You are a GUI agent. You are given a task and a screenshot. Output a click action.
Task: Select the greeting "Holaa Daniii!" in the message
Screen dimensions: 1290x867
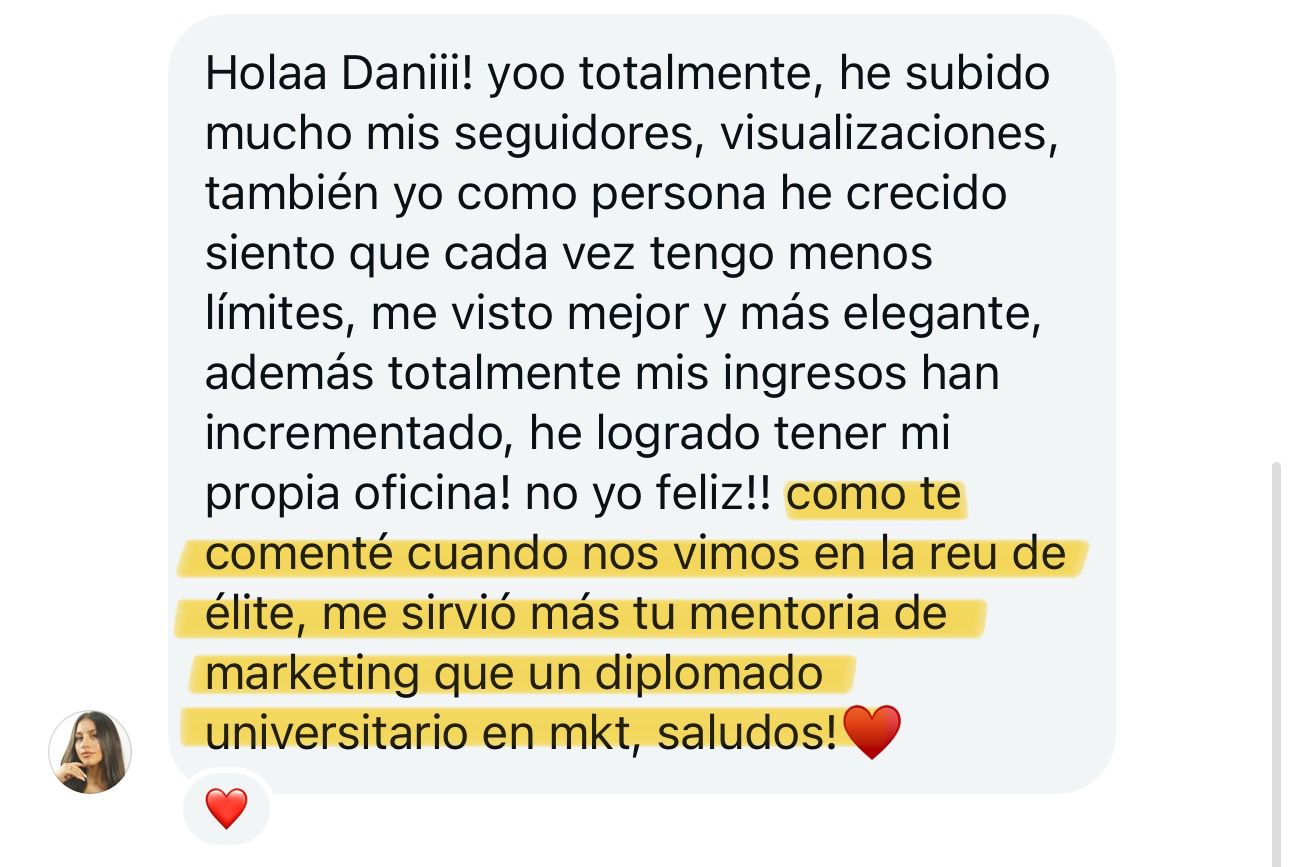click(339, 76)
